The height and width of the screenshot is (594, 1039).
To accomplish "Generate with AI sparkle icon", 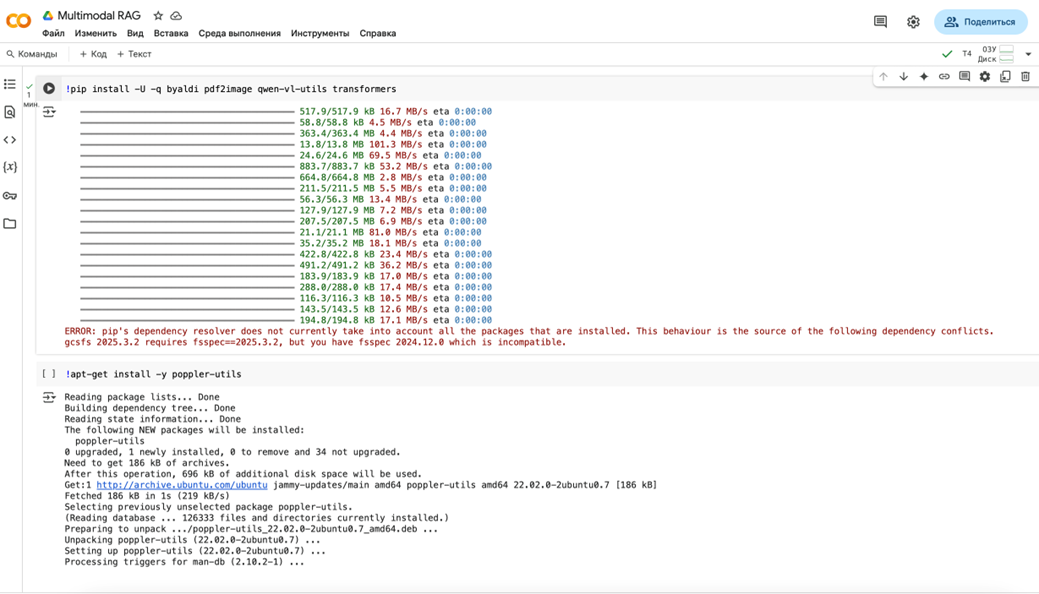I will [924, 77].
